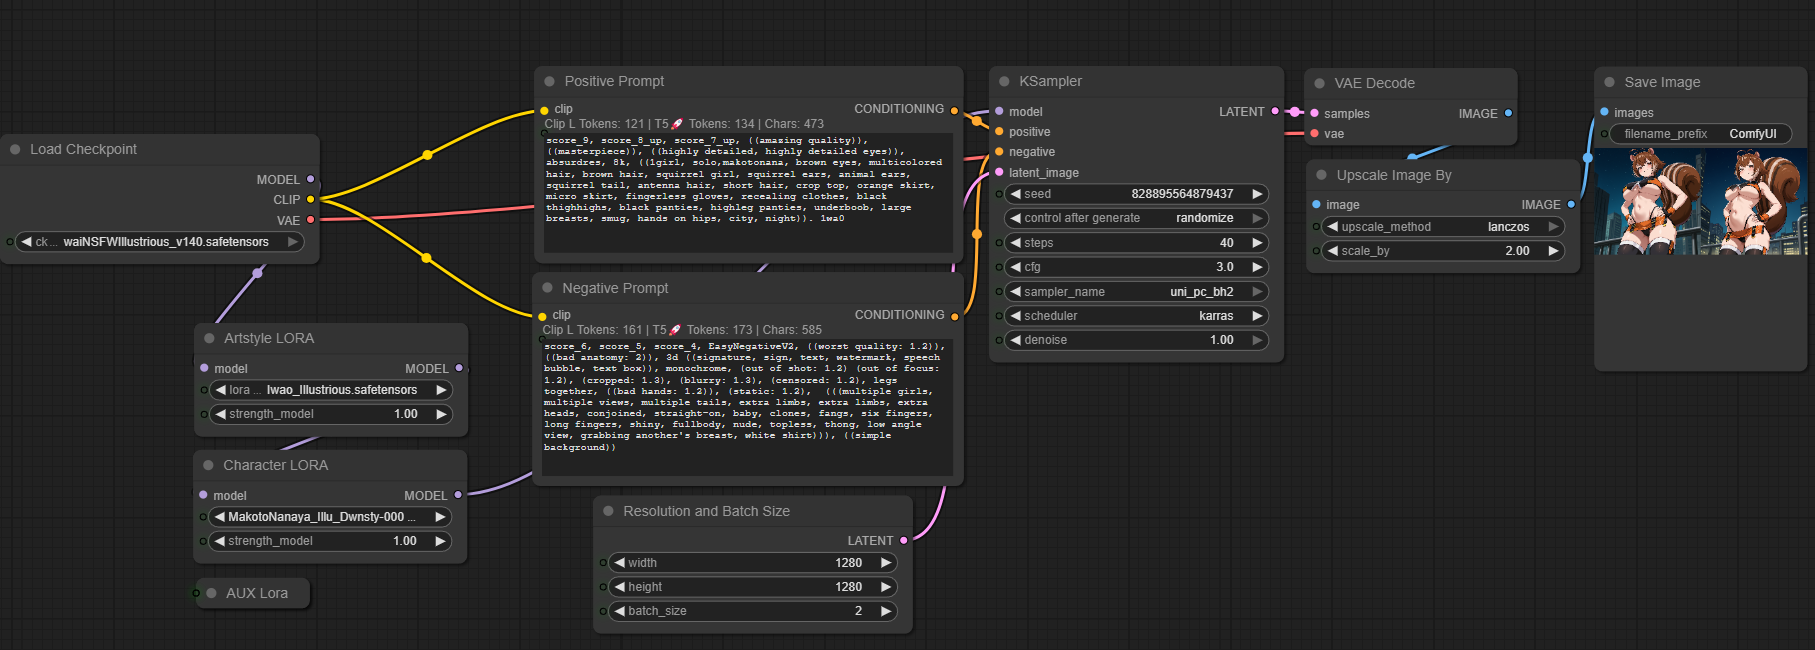Open the scheduler karras dropdown
This screenshot has width=1815, height=650.
[1136, 316]
